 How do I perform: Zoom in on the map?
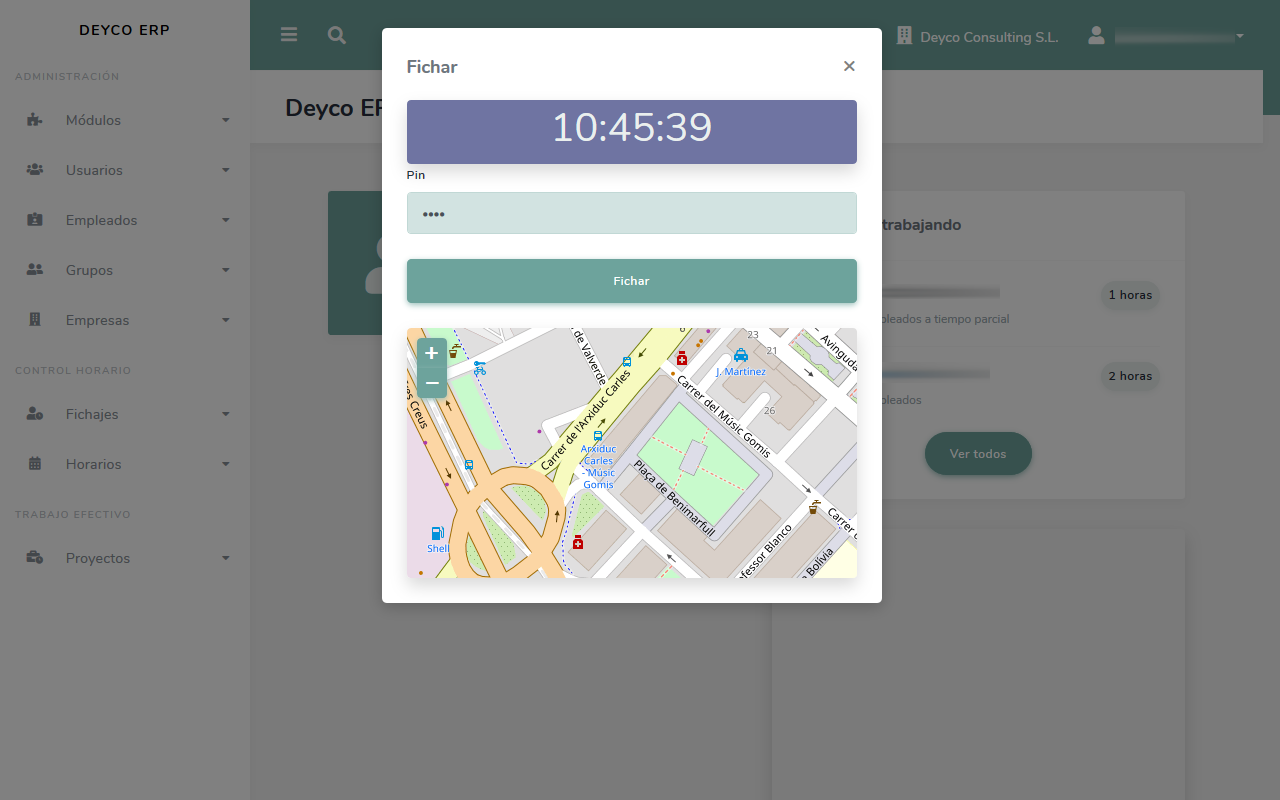(x=432, y=353)
